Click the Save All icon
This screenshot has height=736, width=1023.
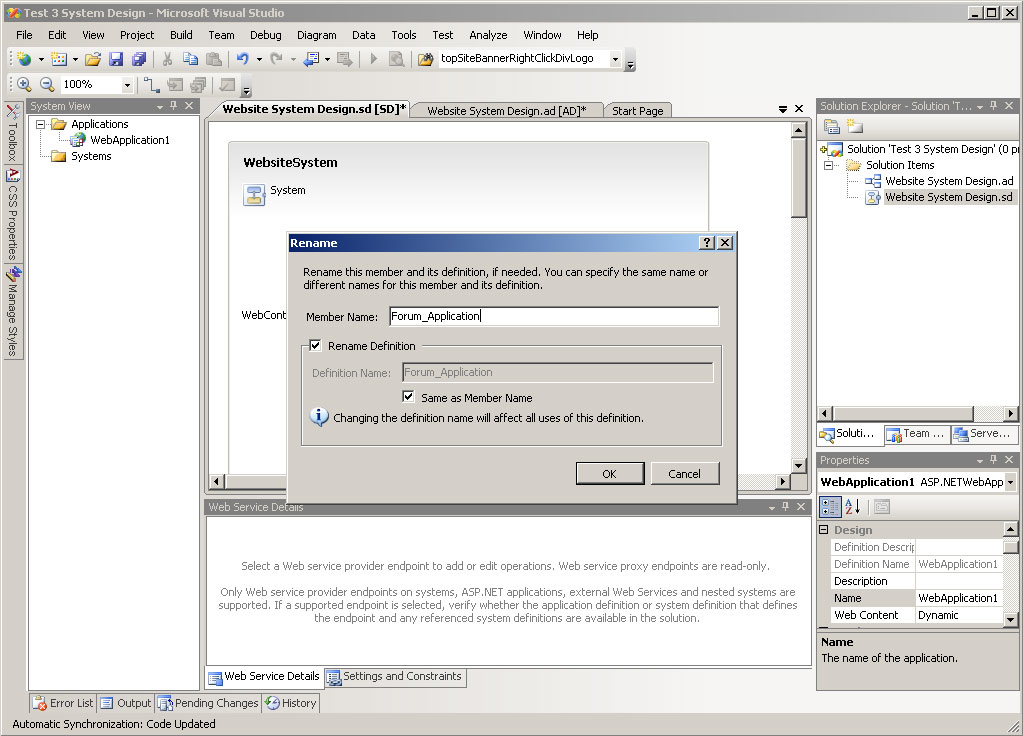click(x=138, y=59)
